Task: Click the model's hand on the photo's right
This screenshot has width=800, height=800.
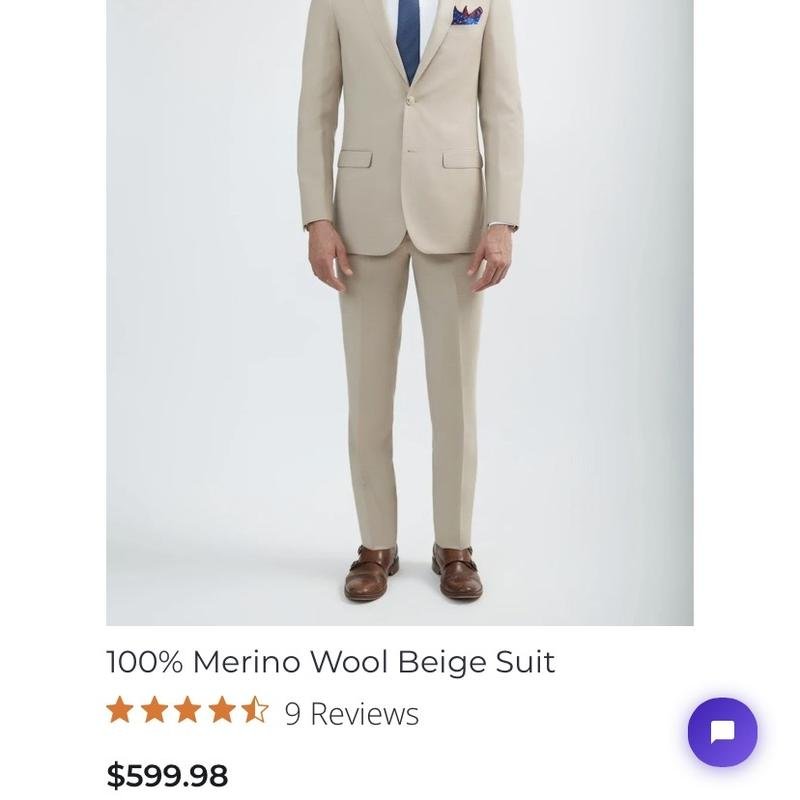Action: pos(492,255)
